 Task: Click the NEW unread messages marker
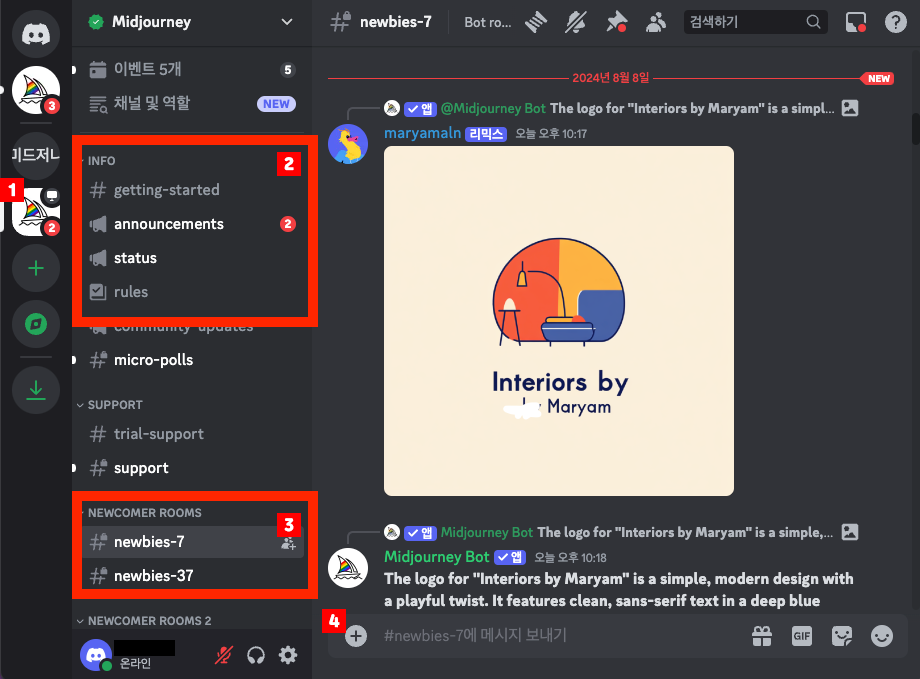tap(878, 79)
